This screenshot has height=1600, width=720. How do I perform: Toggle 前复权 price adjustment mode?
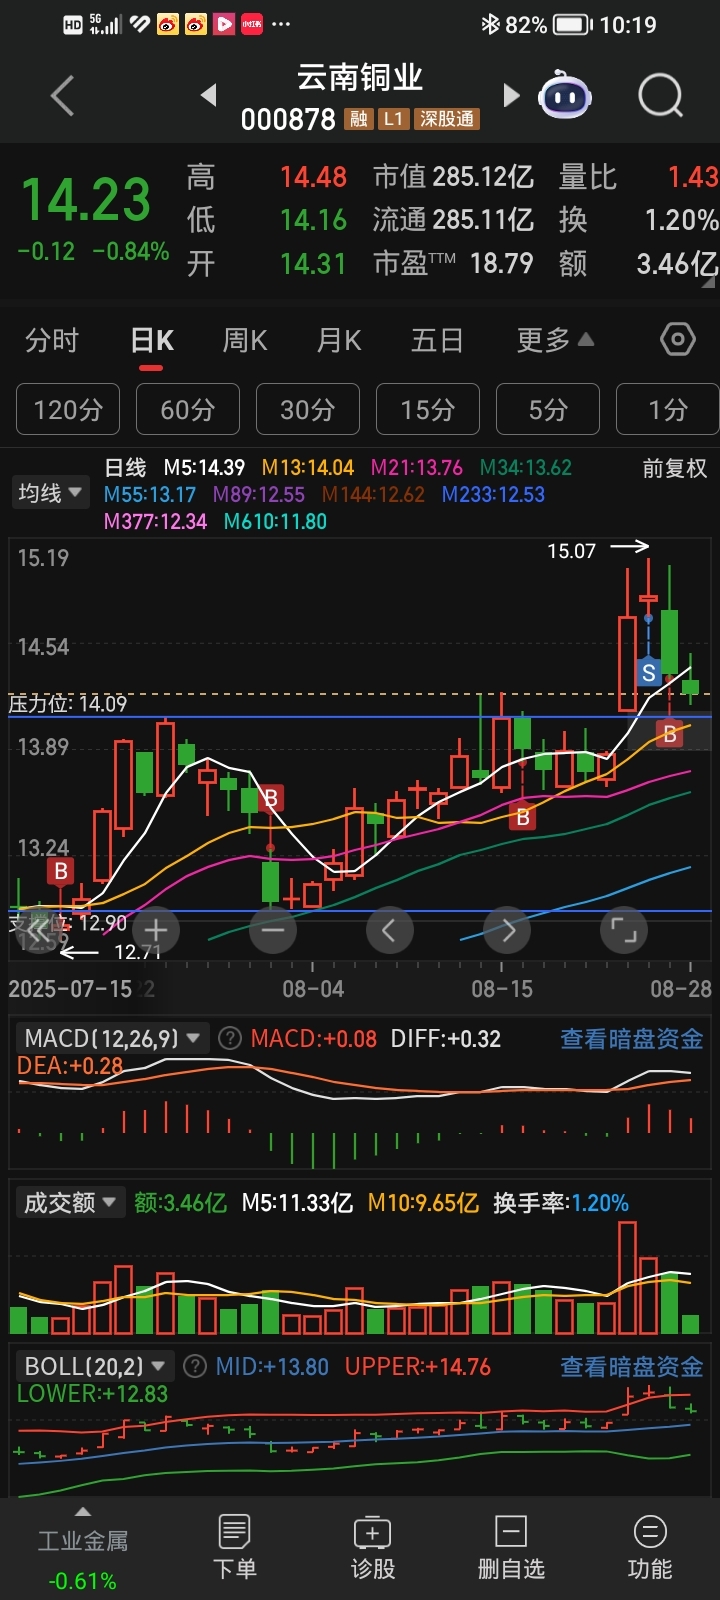(674, 468)
